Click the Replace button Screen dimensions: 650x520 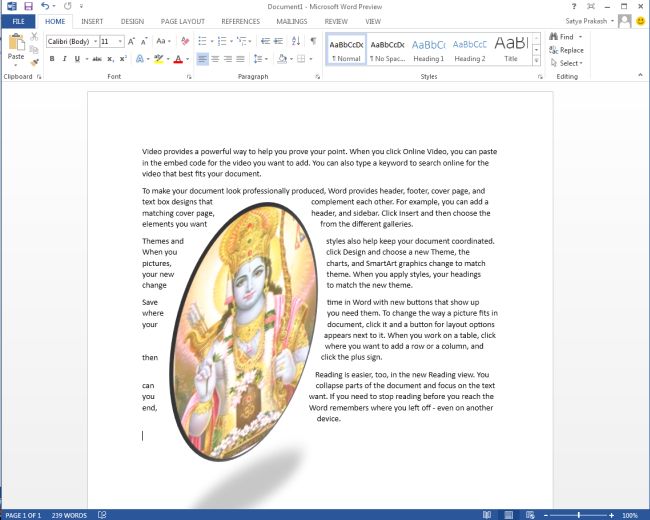click(566, 50)
